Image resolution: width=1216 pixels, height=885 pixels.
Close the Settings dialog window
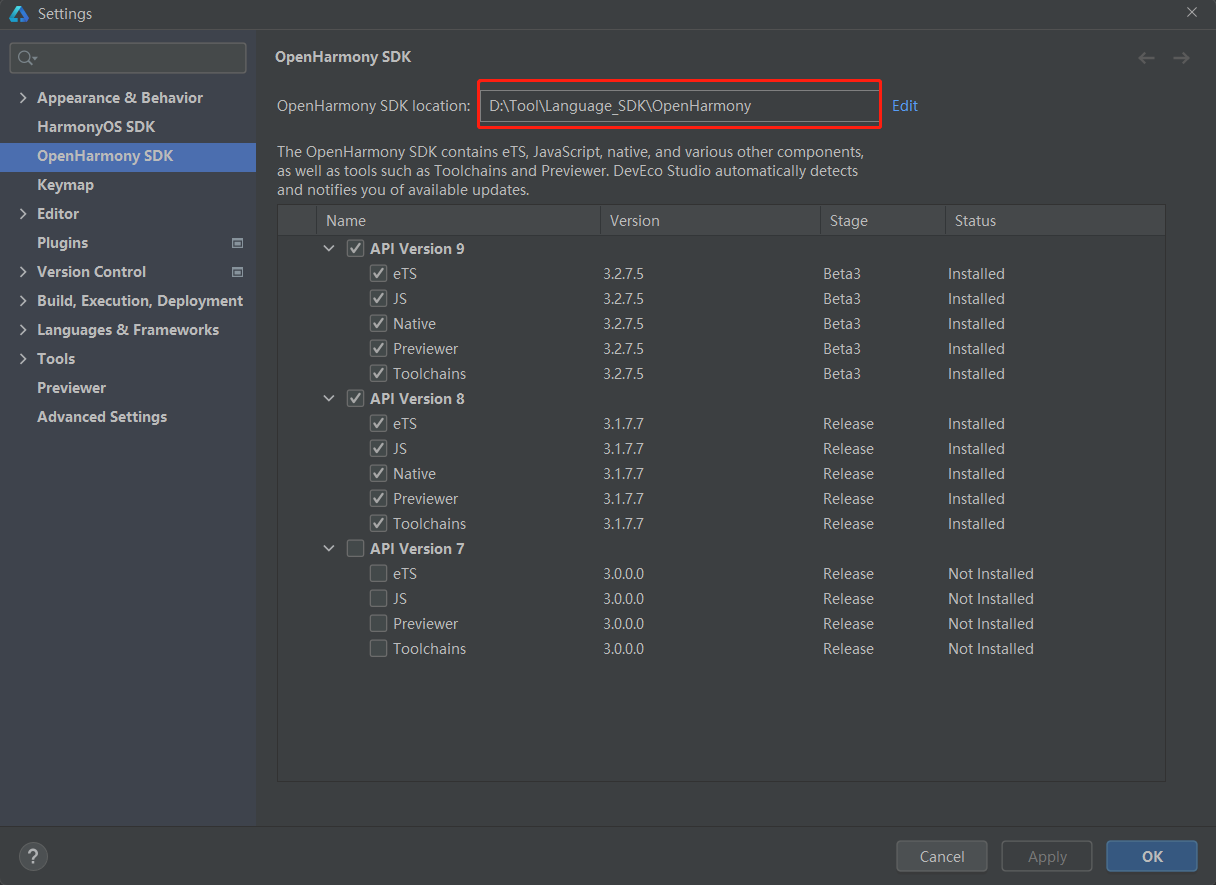(x=1191, y=13)
